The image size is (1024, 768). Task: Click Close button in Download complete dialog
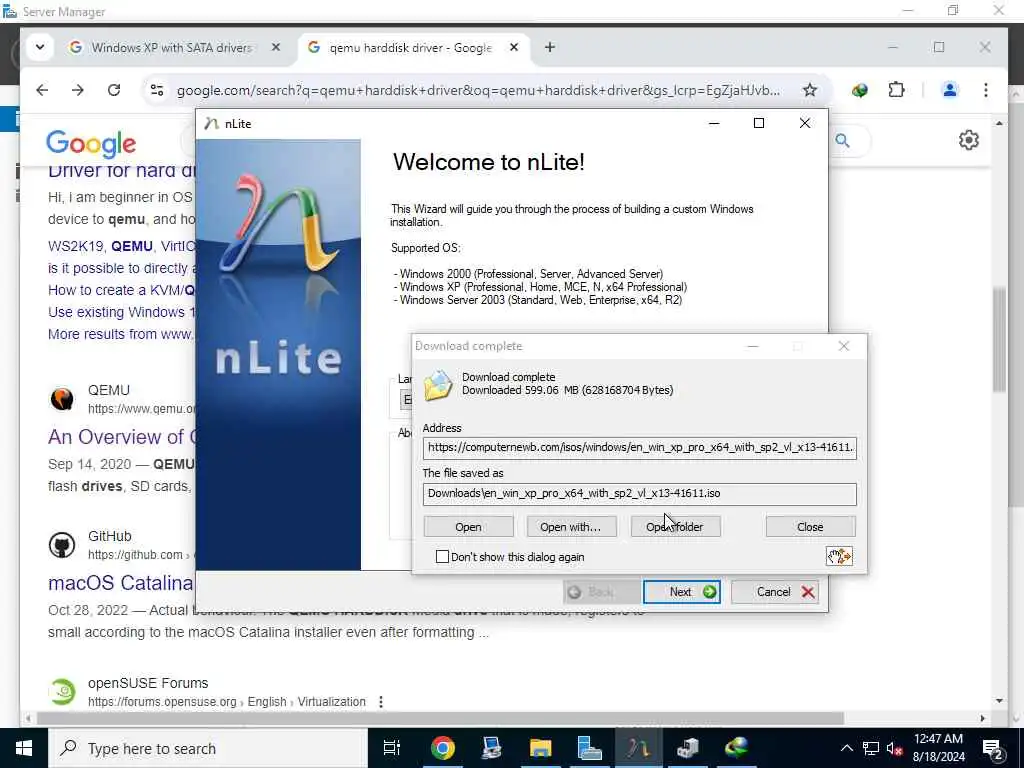coord(810,526)
